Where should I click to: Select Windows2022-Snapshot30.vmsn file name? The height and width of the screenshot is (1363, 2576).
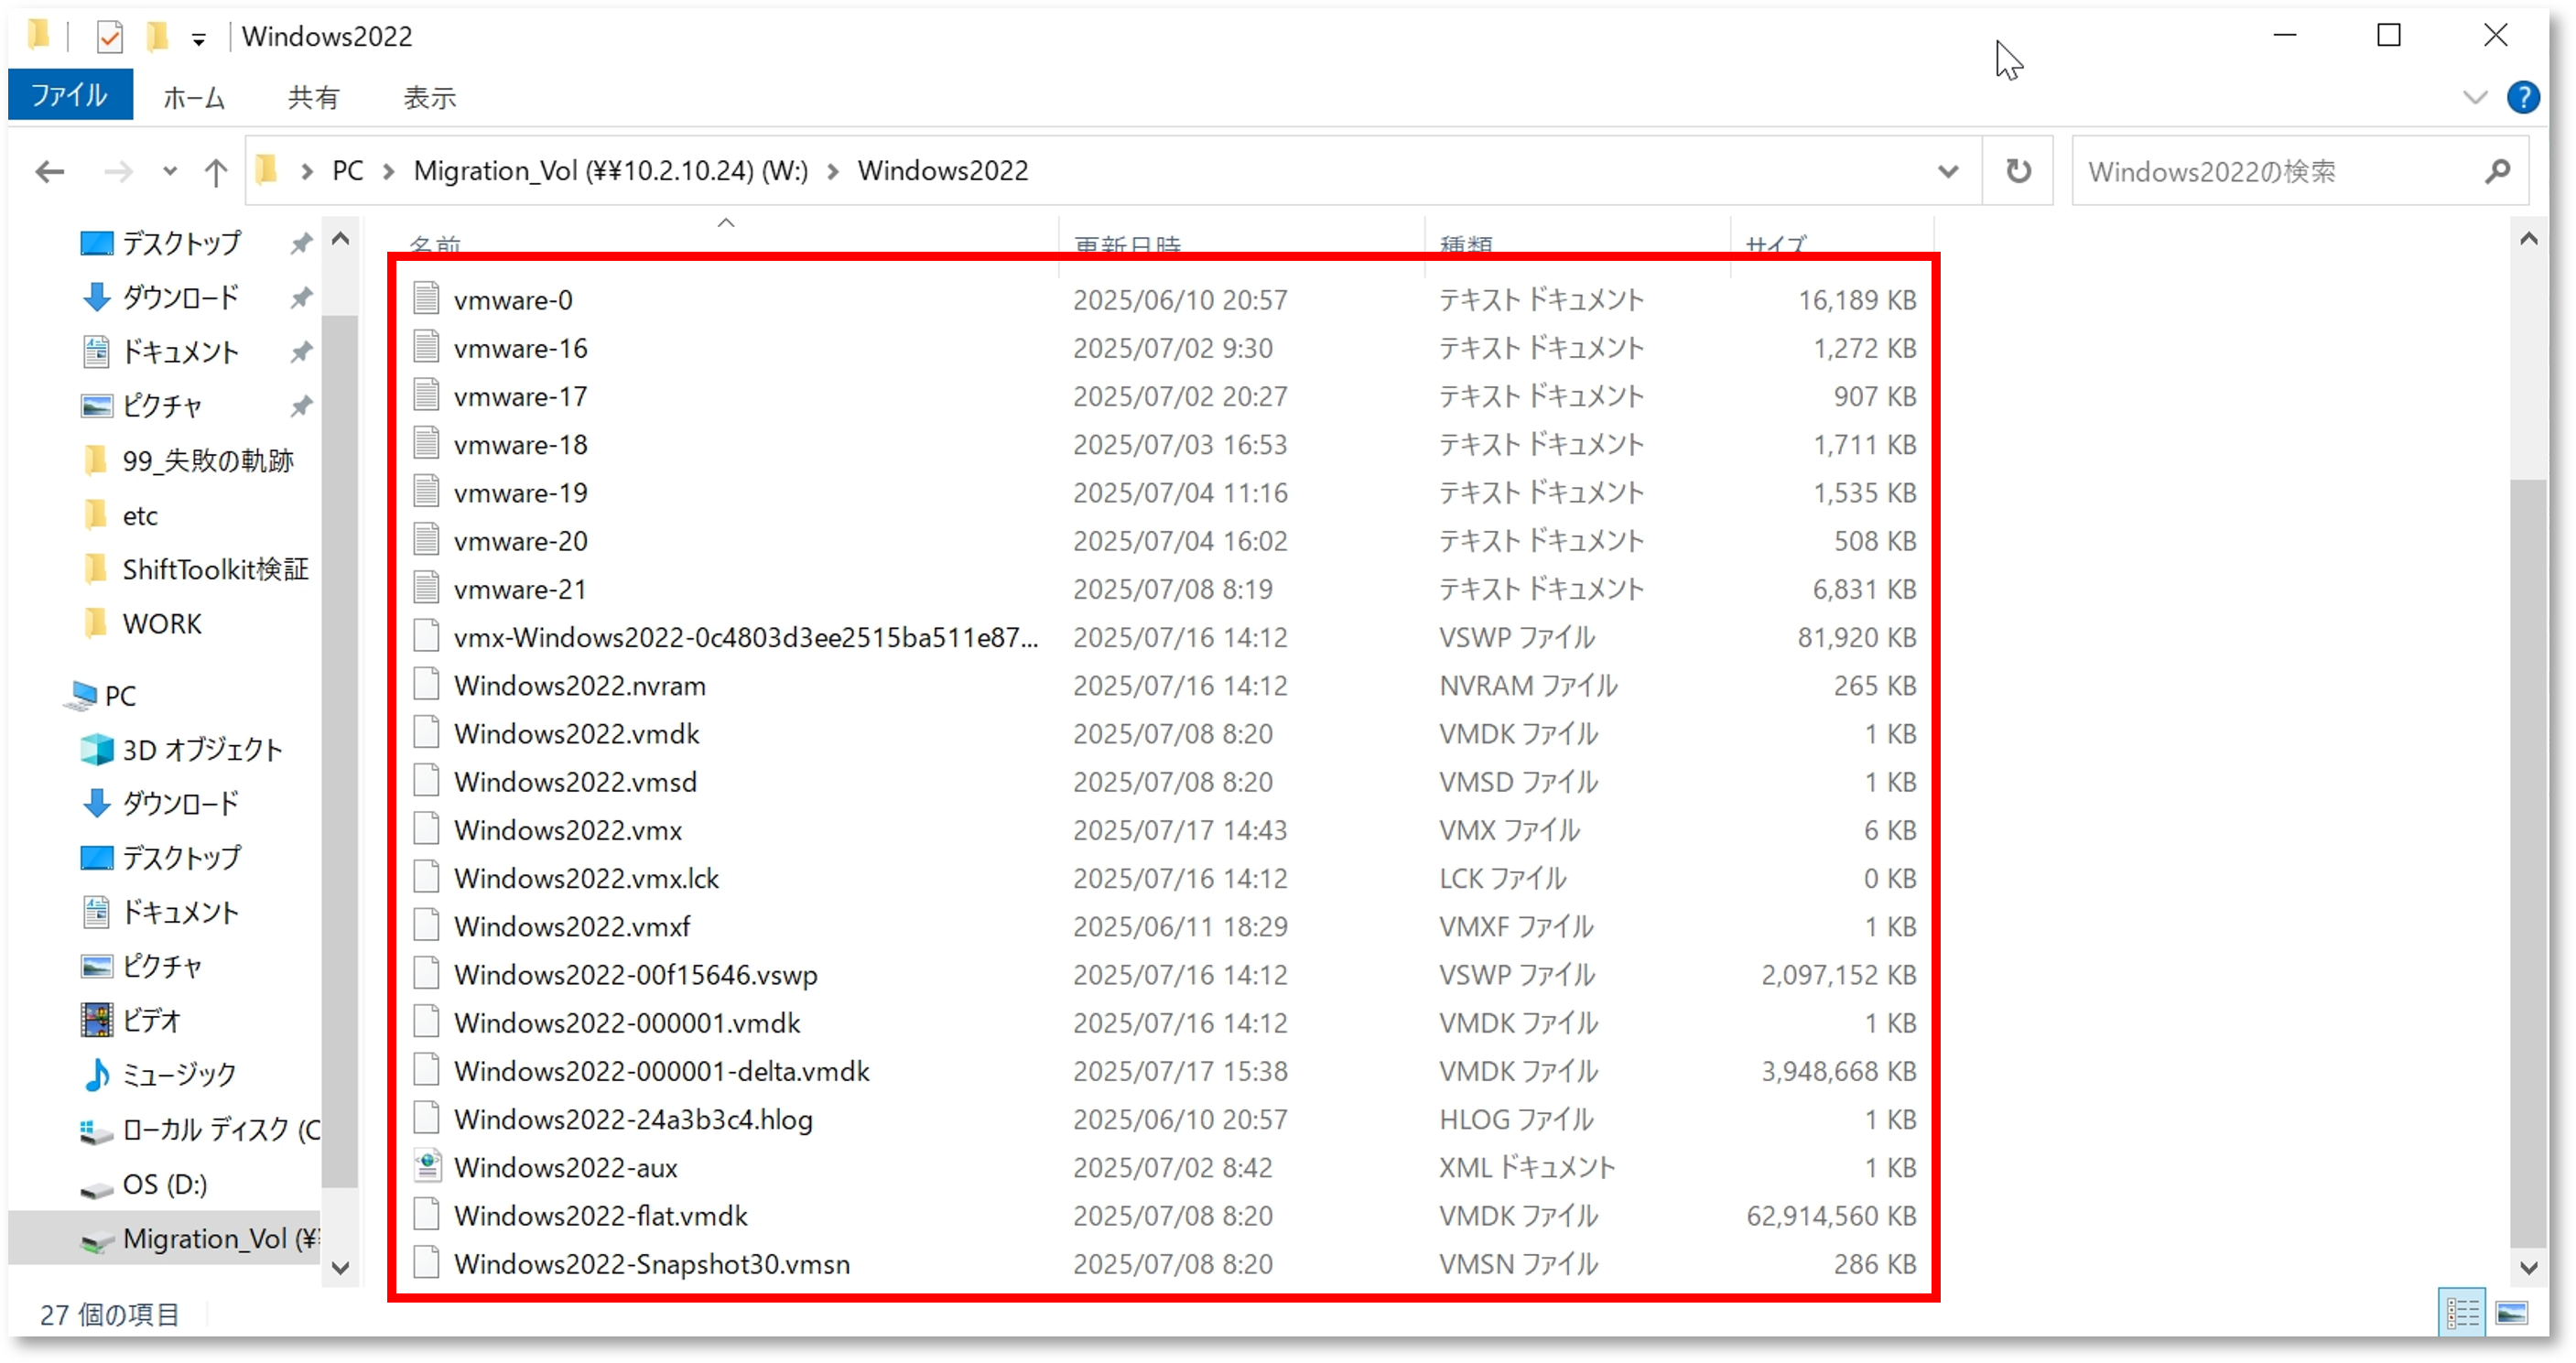[x=651, y=1263]
